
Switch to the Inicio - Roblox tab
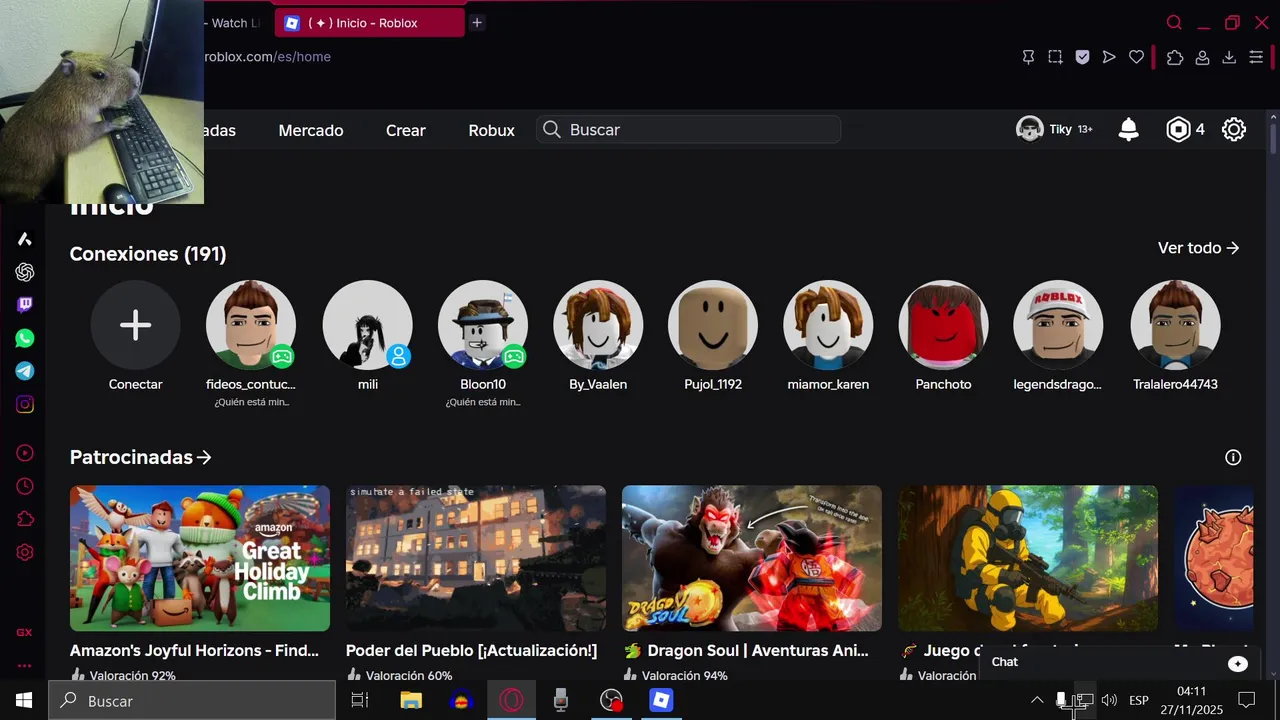coord(369,22)
